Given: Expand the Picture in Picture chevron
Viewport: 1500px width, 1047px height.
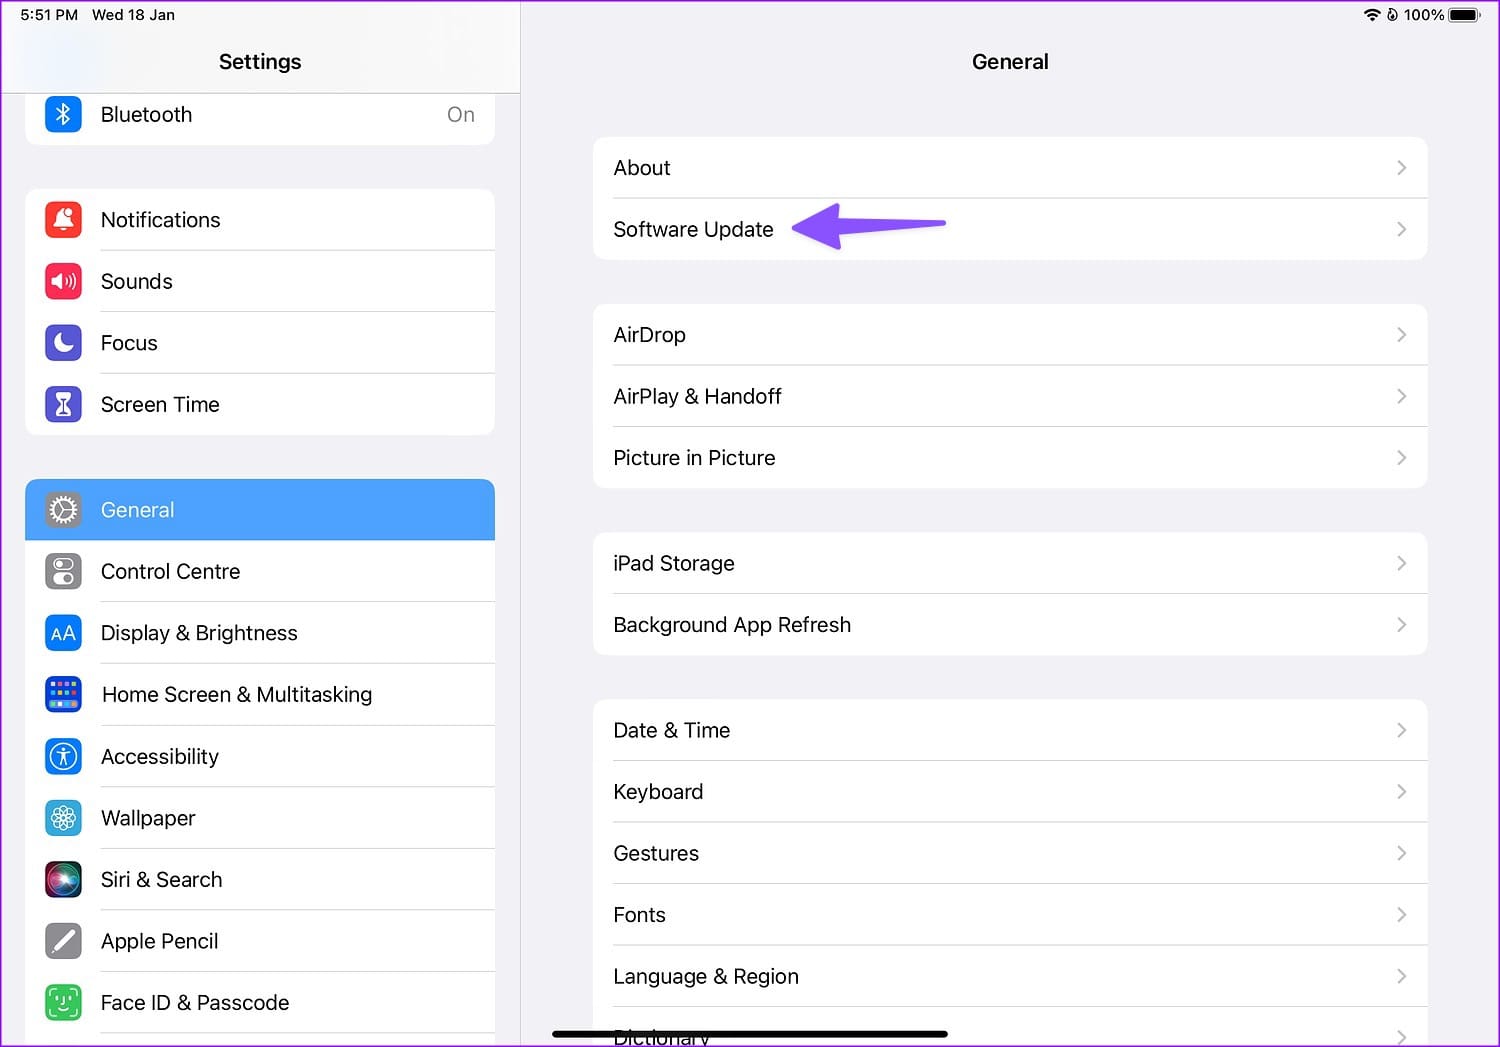Looking at the screenshot, I should [1402, 458].
